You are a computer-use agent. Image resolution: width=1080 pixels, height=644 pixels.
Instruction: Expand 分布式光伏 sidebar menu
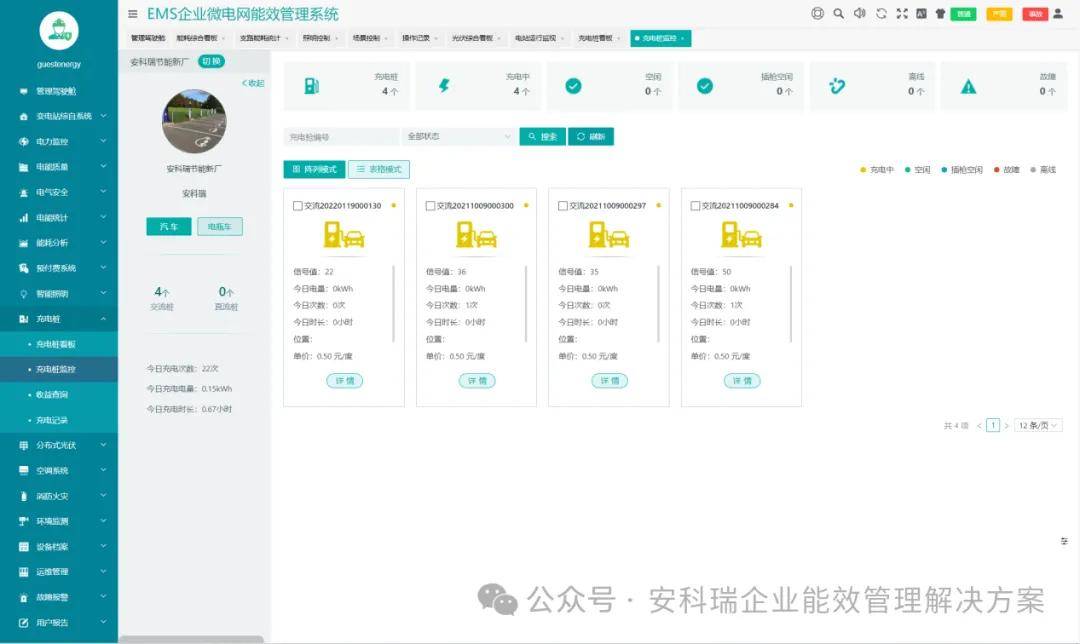(x=59, y=446)
